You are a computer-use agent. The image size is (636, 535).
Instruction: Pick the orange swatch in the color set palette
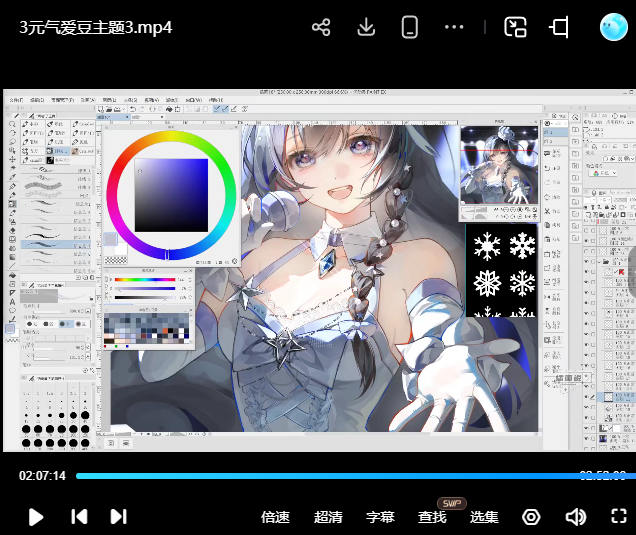[x=165, y=331]
